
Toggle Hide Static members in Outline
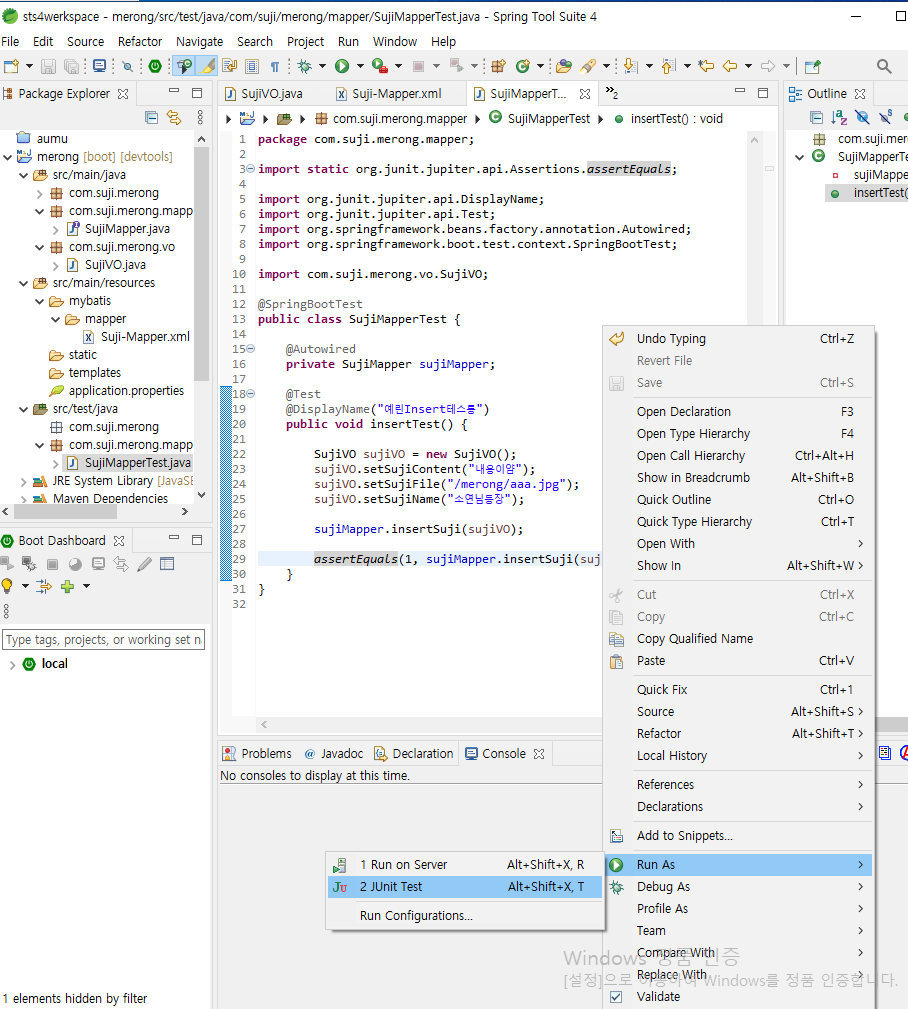click(885, 117)
